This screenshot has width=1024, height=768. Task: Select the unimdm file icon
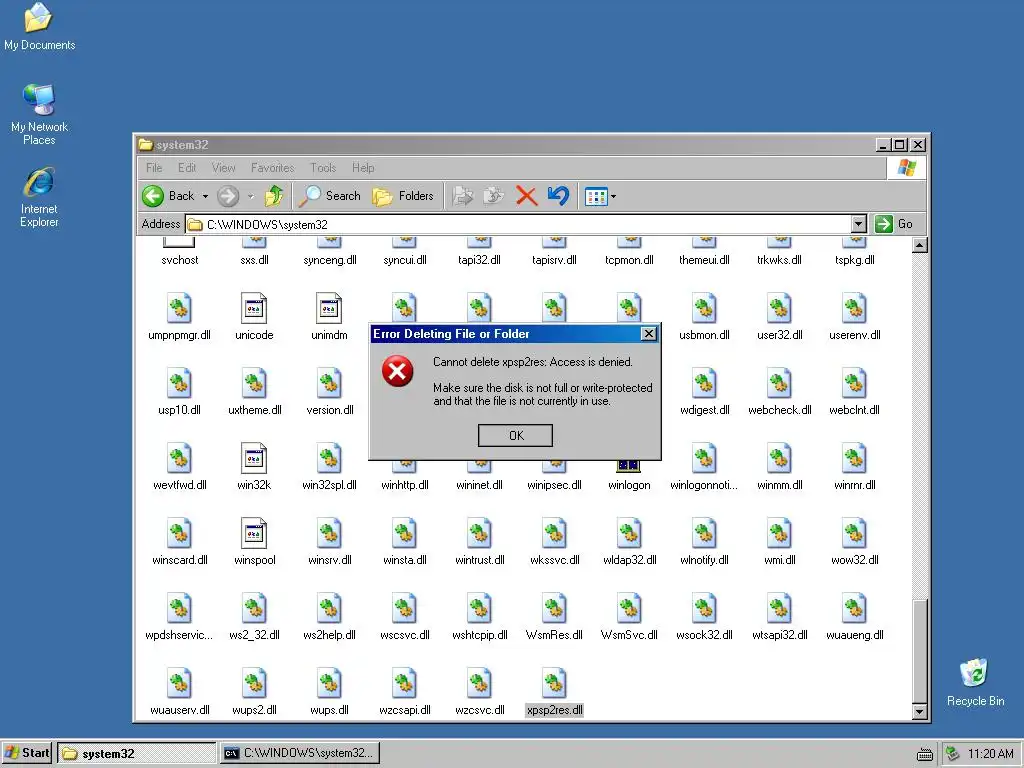click(329, 308)
